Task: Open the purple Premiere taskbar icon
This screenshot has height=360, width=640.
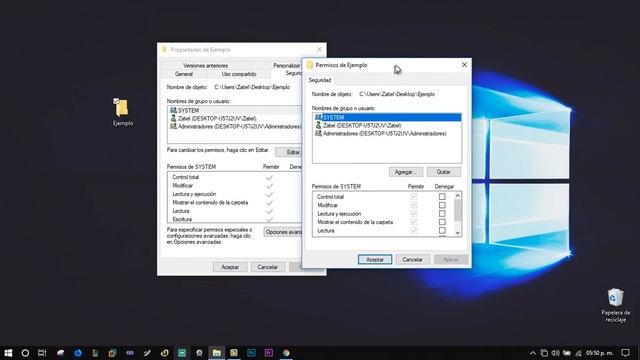Action: pyautogui.click(x=269, y=353)
